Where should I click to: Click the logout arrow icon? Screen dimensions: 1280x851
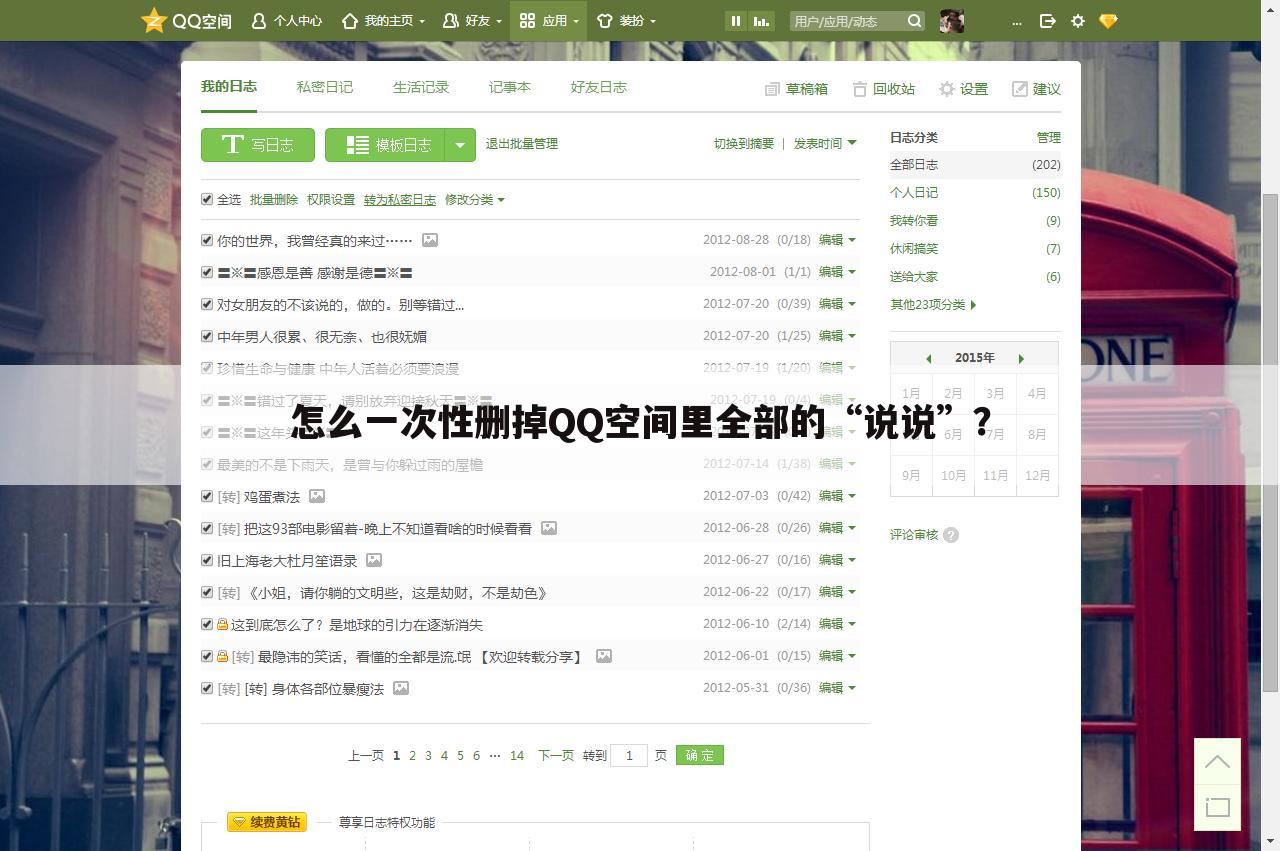pyautogui.click(x=1047, y=20)
